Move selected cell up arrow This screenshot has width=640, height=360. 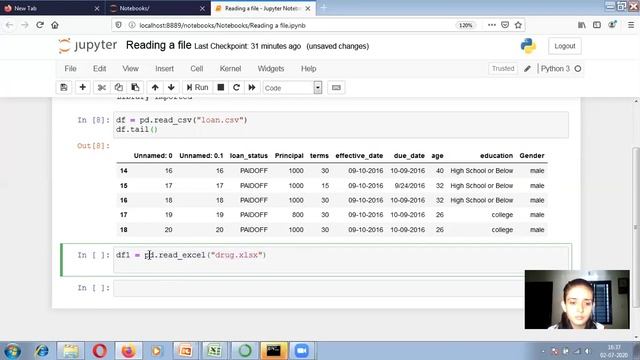(x=155, y=87)
